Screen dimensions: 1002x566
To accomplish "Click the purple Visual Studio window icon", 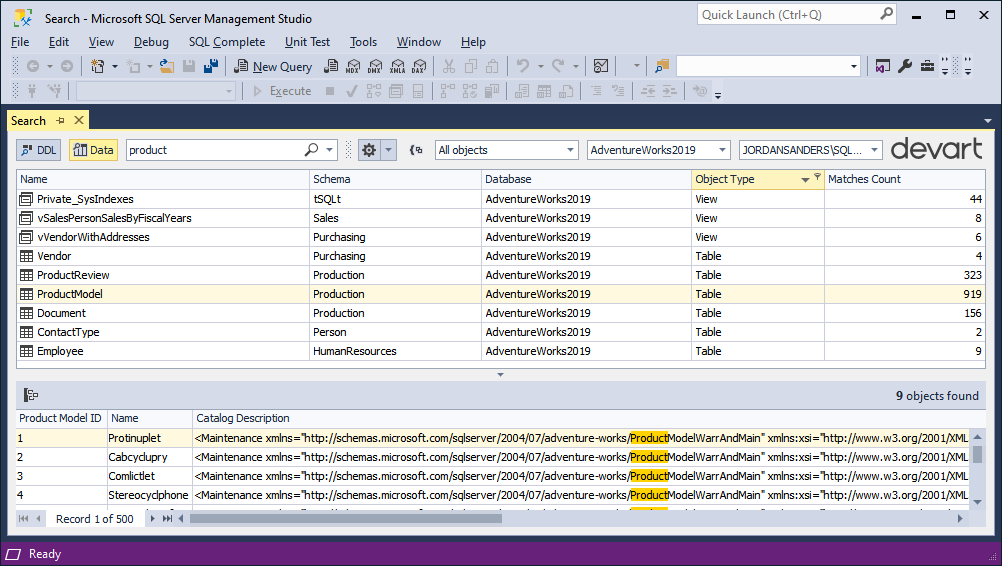I will 883,66.
